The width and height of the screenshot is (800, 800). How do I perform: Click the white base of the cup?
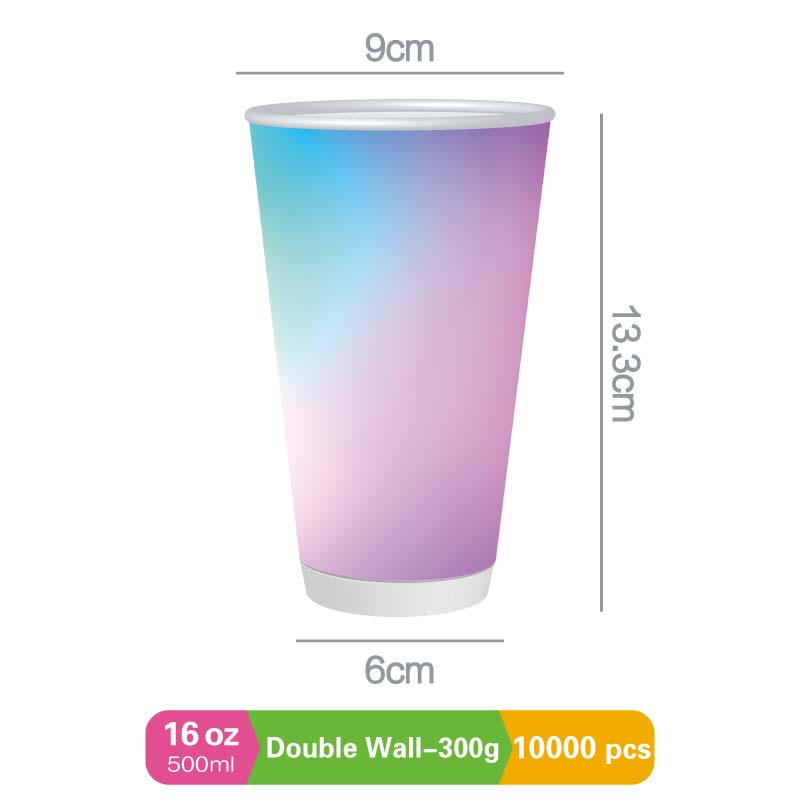point(398,591)
